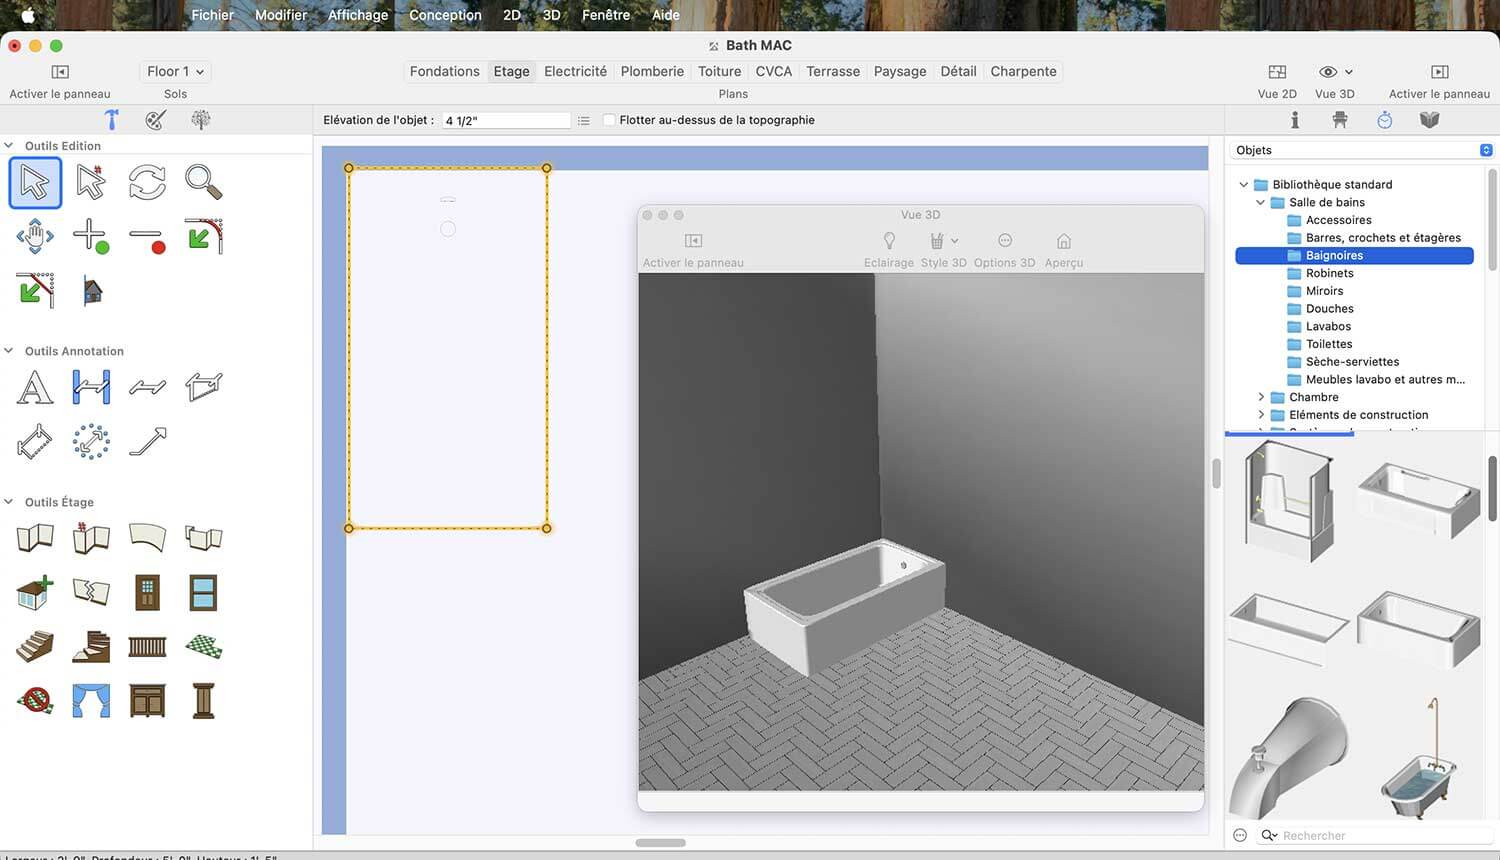
Task: Choose the dimension measurement tool
Action: point(91,387)
